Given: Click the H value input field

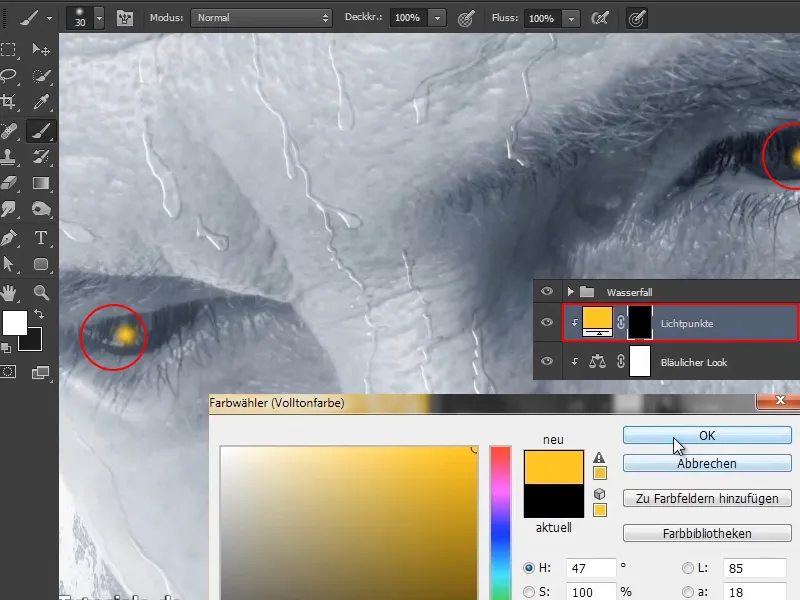Looking at the screenshot, I should click(591, 568).
